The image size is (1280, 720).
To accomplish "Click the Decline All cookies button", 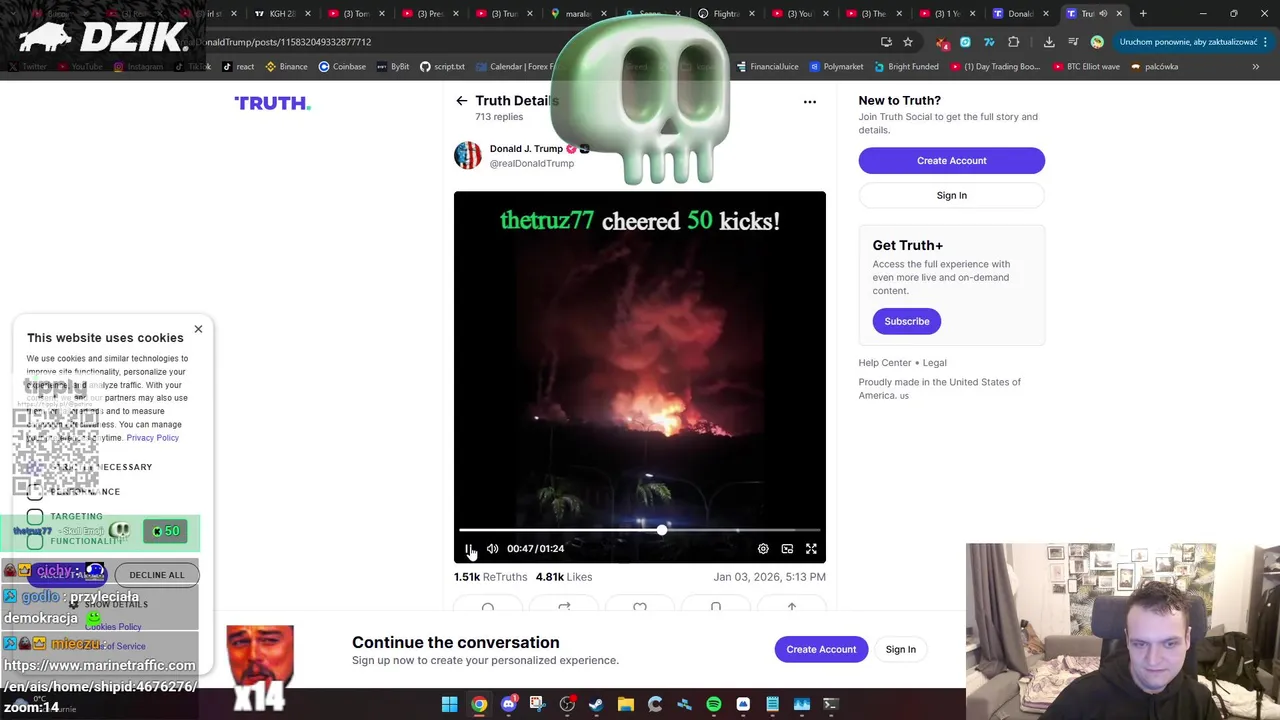I will tap(157, 575).
